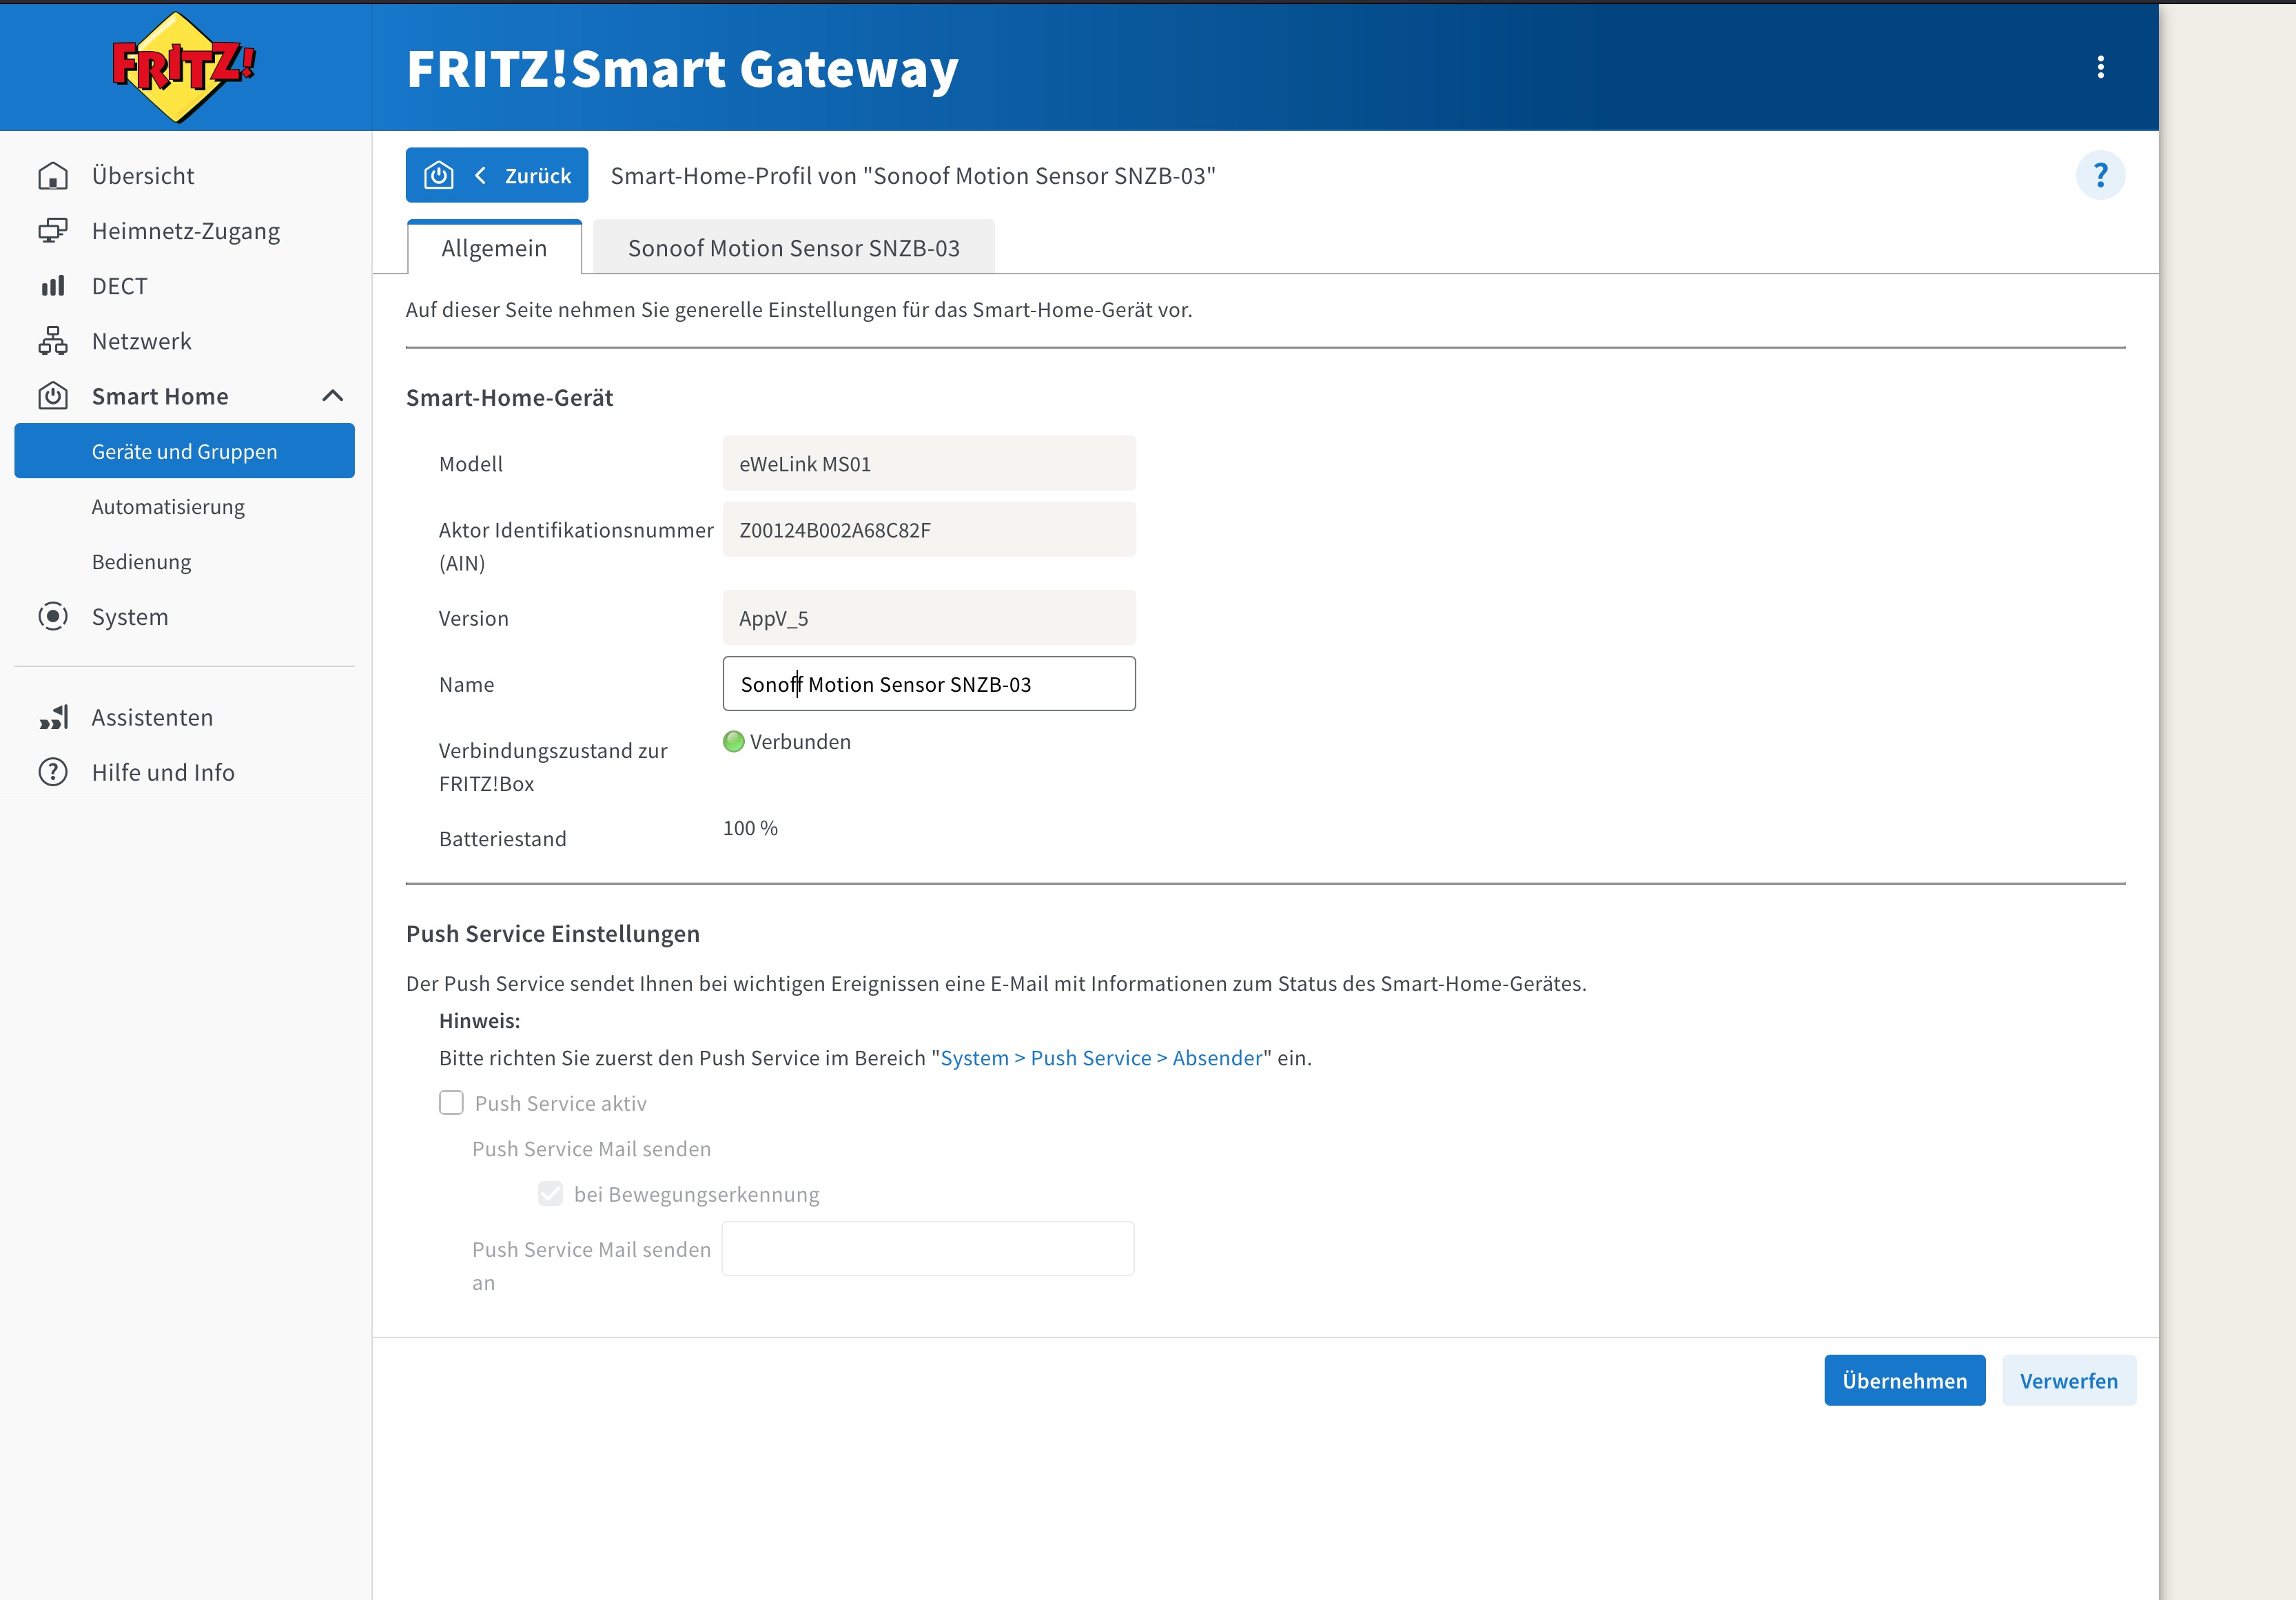Go back with the Zurück button

pyautogui.click(x=497, y=176)
